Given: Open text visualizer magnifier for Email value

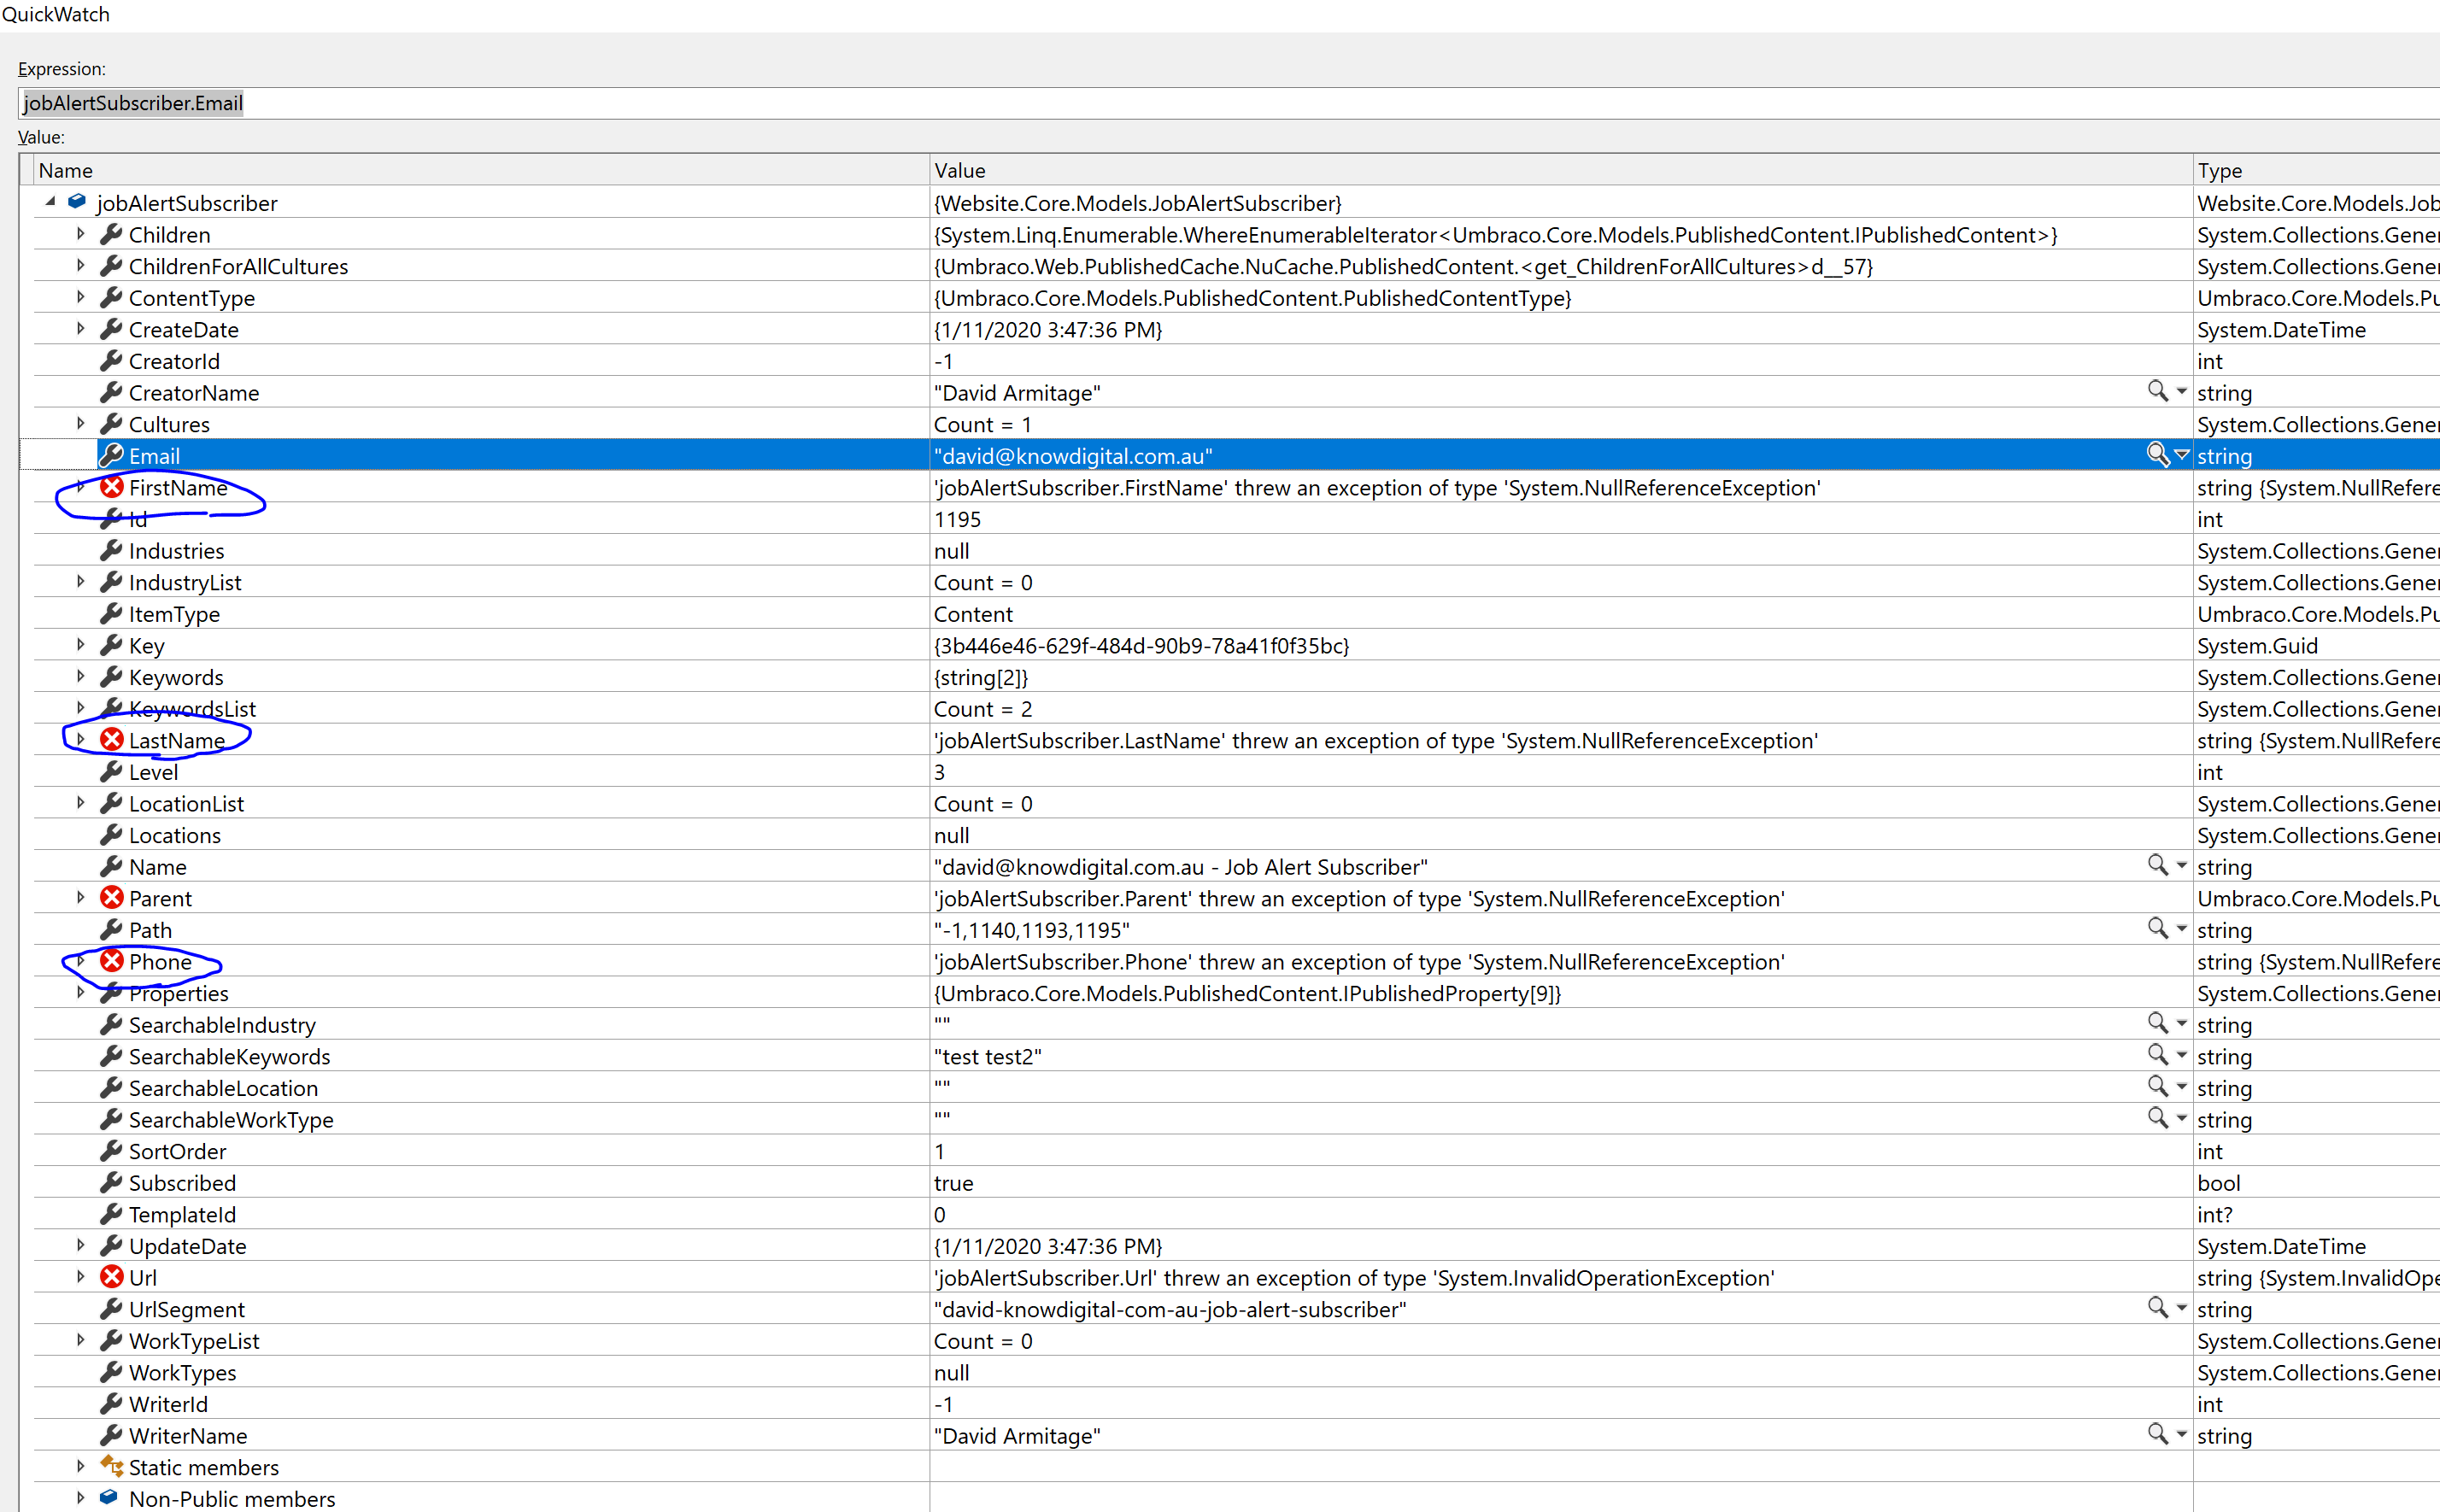Looking at the screenshot, I should [x=2158, y=455].
